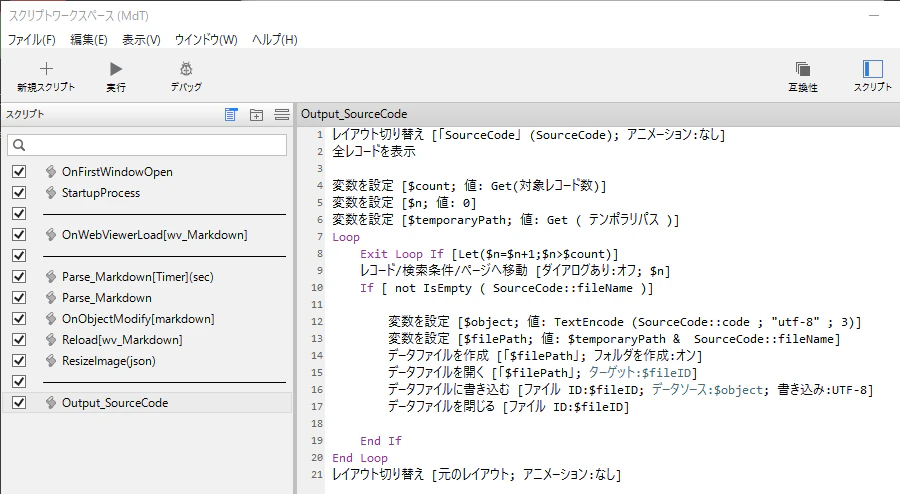
Task: Open the ファイル(F) menu
Action: [32, 40]
